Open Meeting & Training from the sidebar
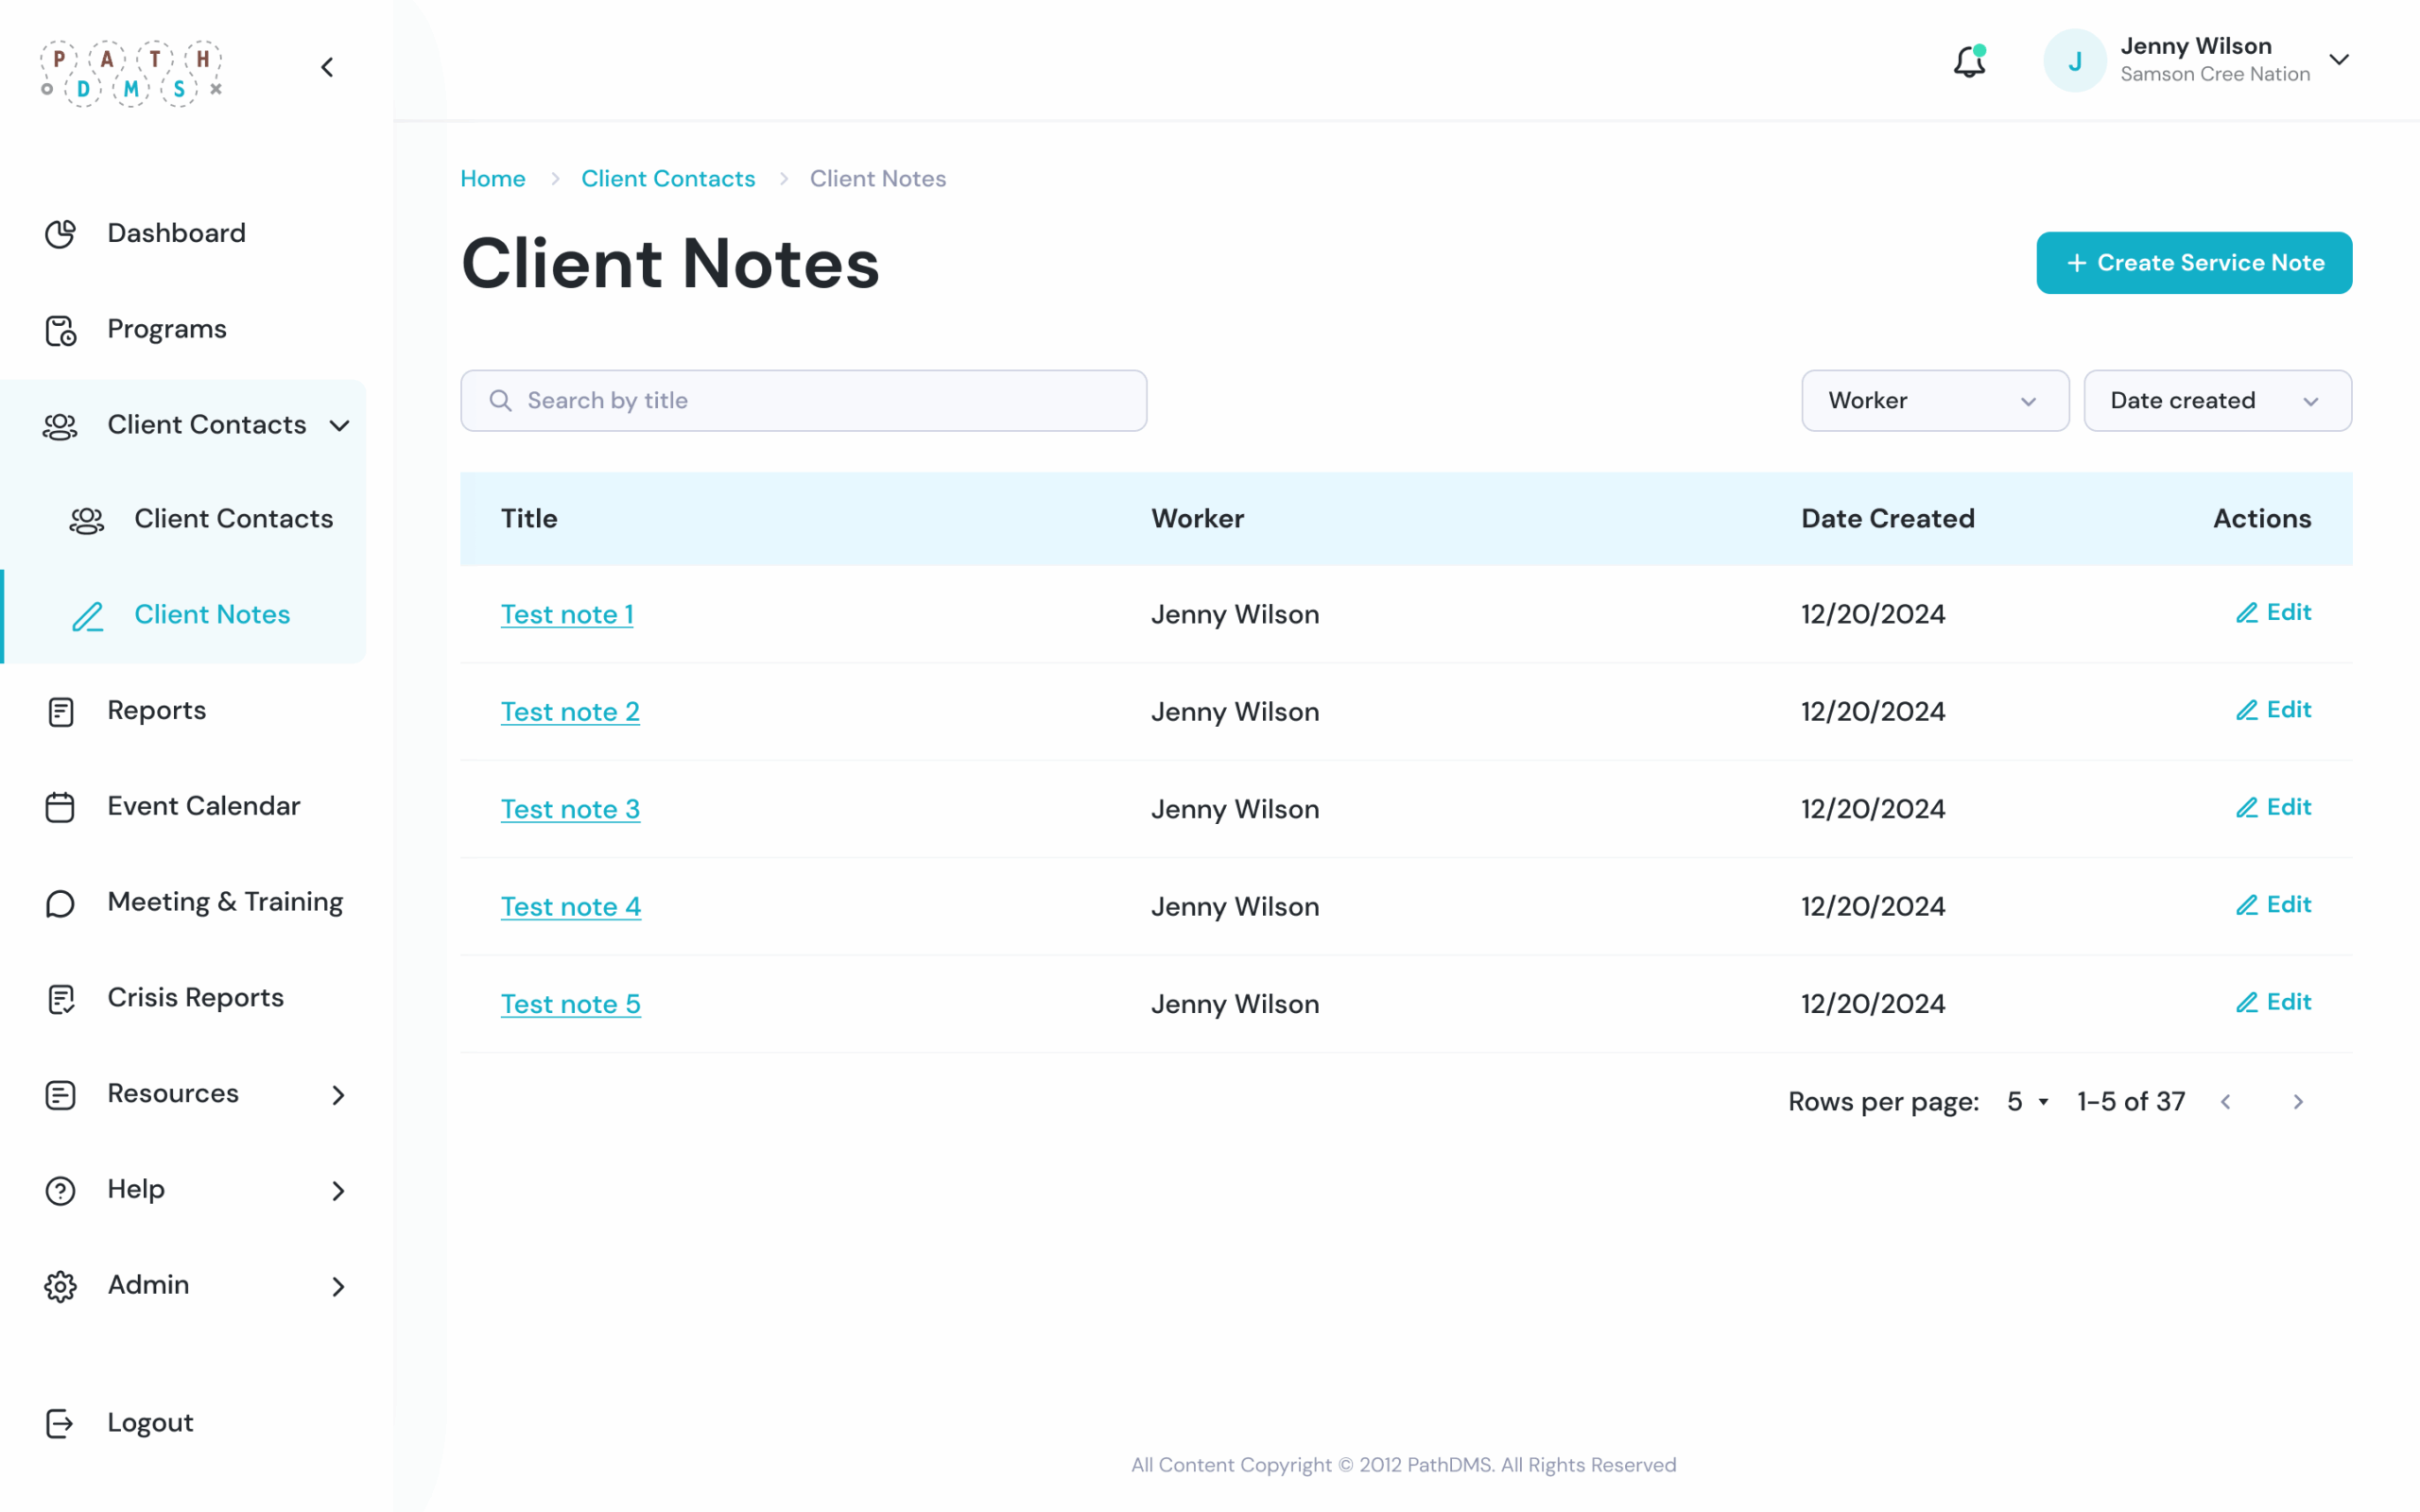The image size is (2420, 1512). [x=225, y=902]
